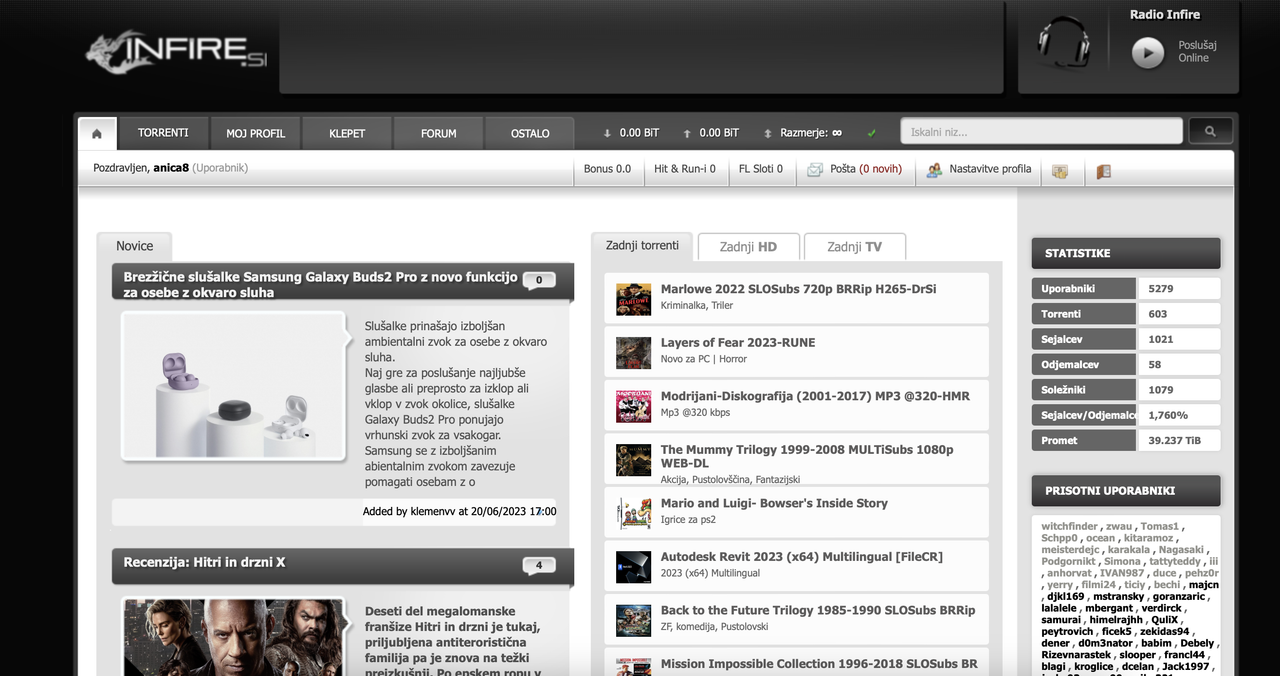
Task: Open the TORRENTI menu
Action: coord(164,133)
